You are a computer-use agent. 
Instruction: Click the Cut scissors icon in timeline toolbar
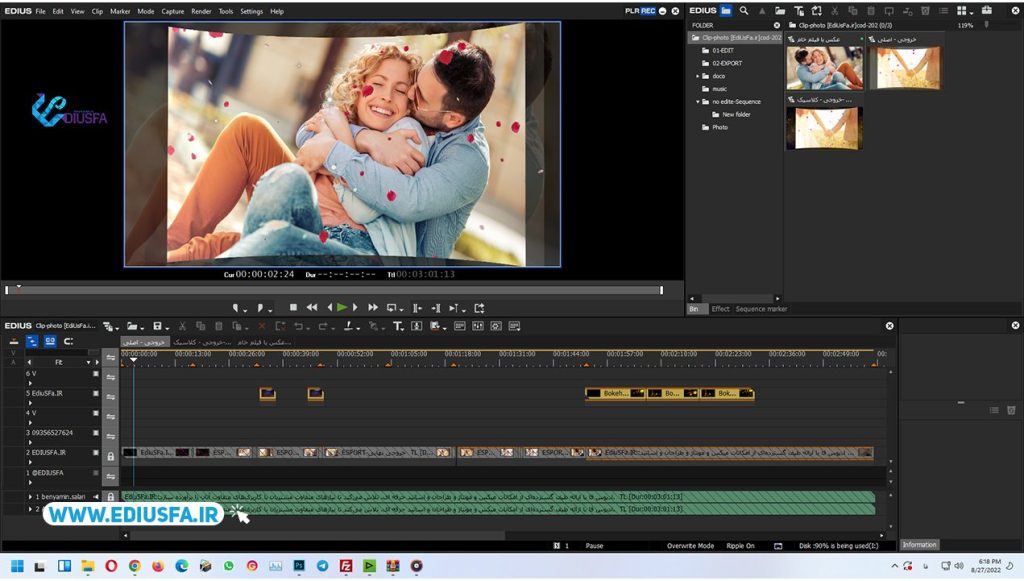pos(182,326)
